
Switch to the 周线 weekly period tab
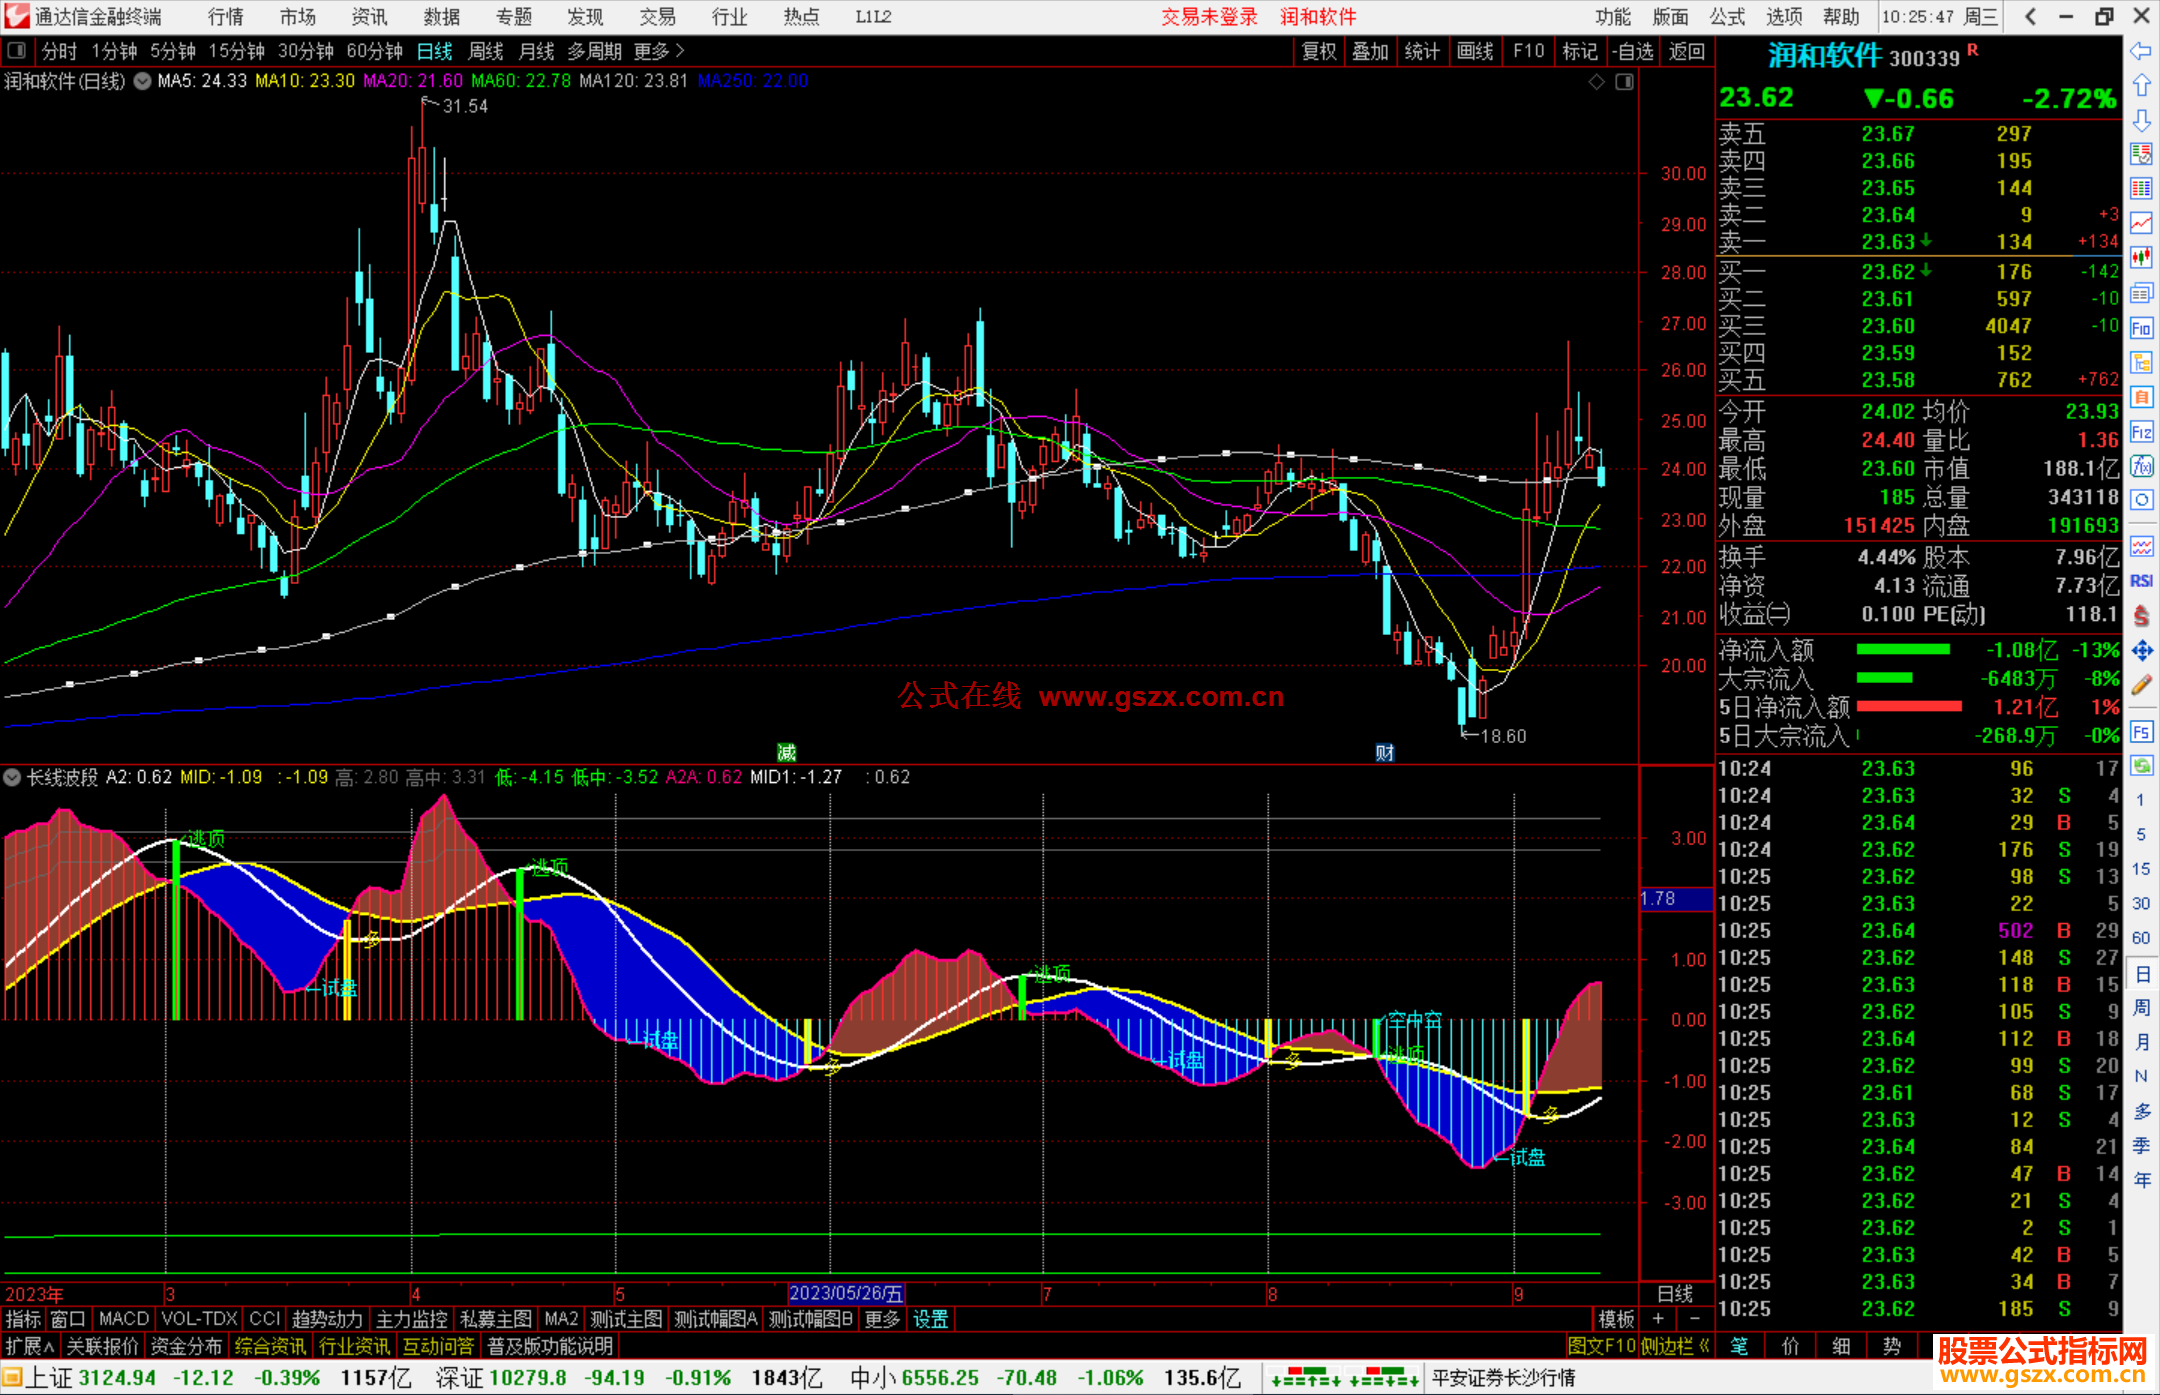pos(486,51)
